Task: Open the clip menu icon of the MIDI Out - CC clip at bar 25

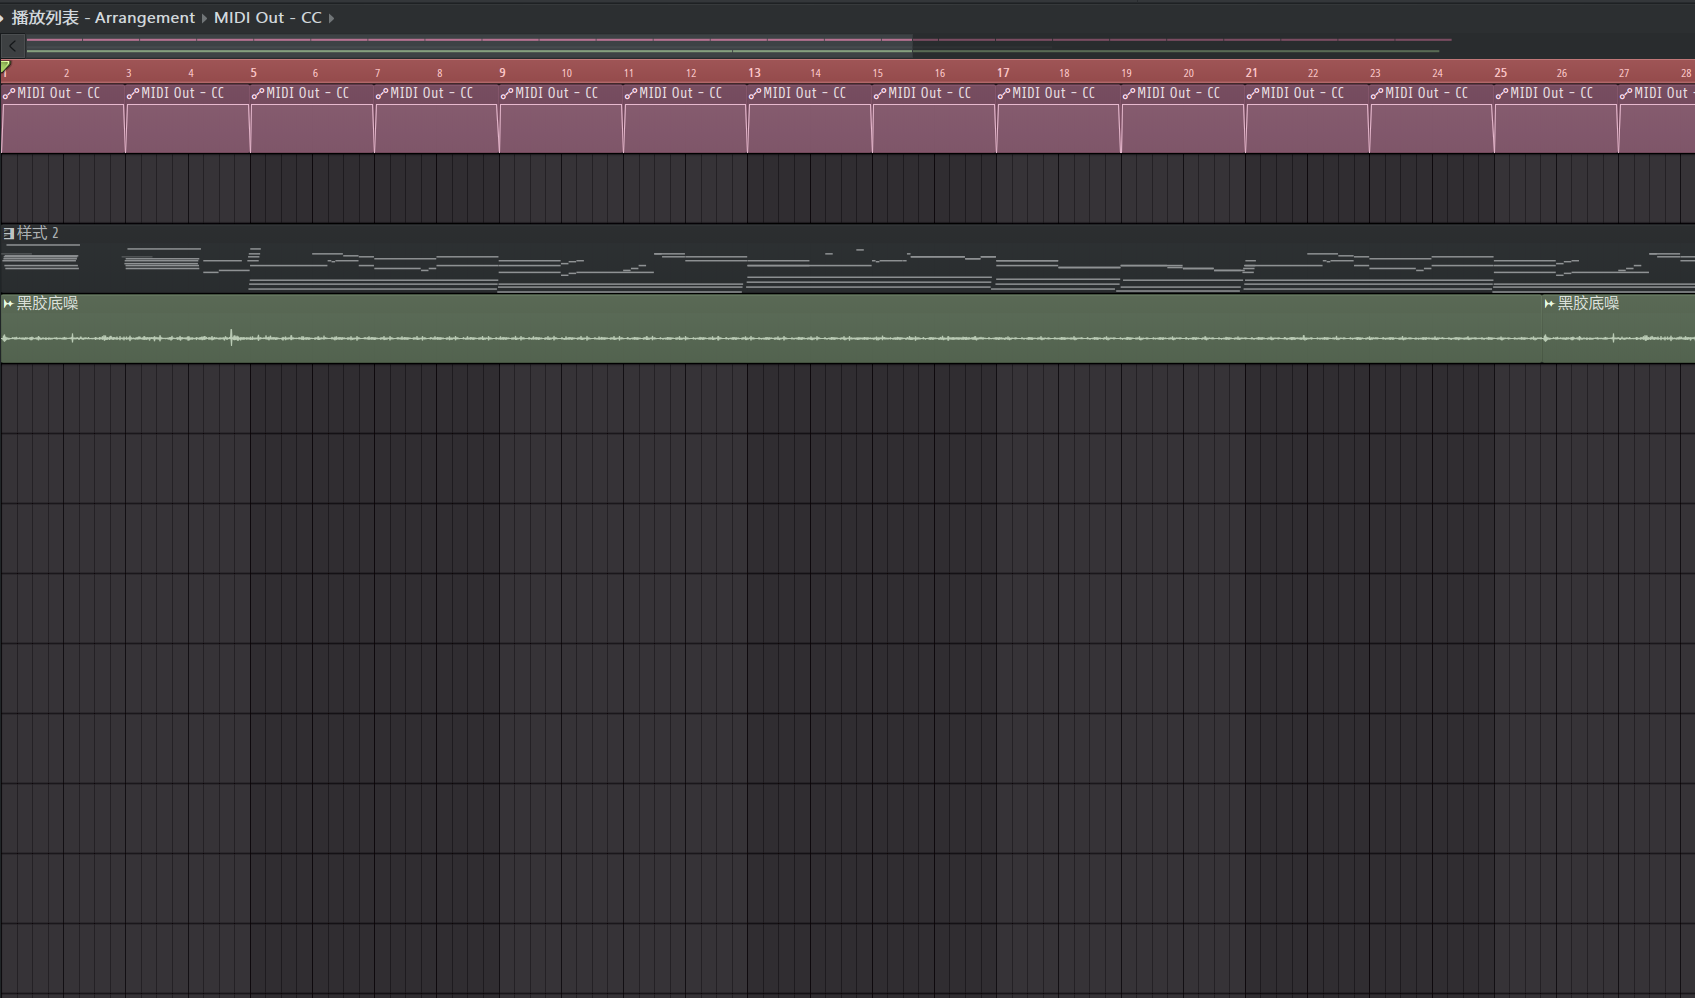Action: pos(1502,94)
